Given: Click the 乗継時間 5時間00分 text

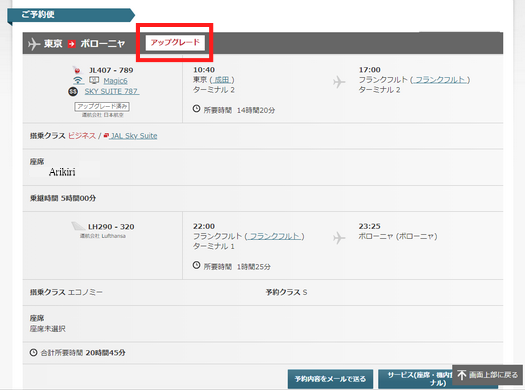Looking at the screenshot, I should tap(63, 198).
